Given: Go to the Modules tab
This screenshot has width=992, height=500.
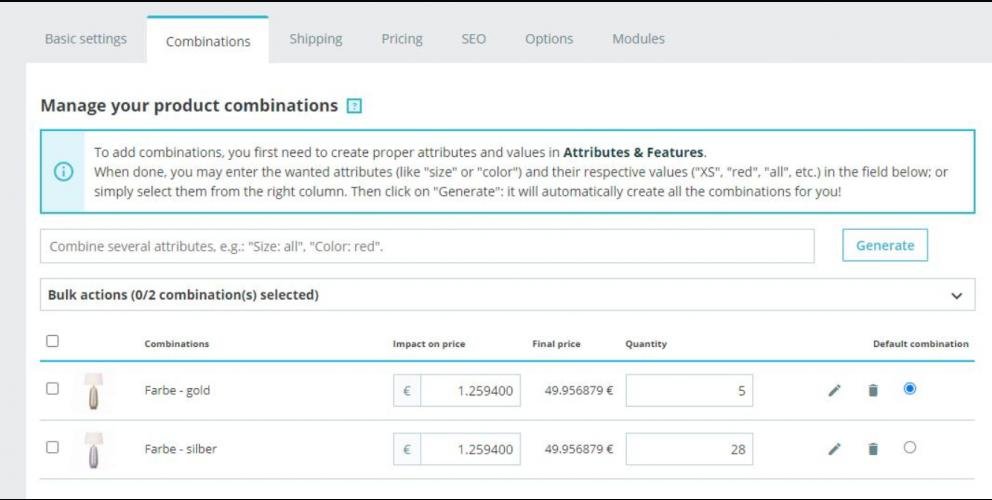Looking at the screenshot, I should (638, 39).
